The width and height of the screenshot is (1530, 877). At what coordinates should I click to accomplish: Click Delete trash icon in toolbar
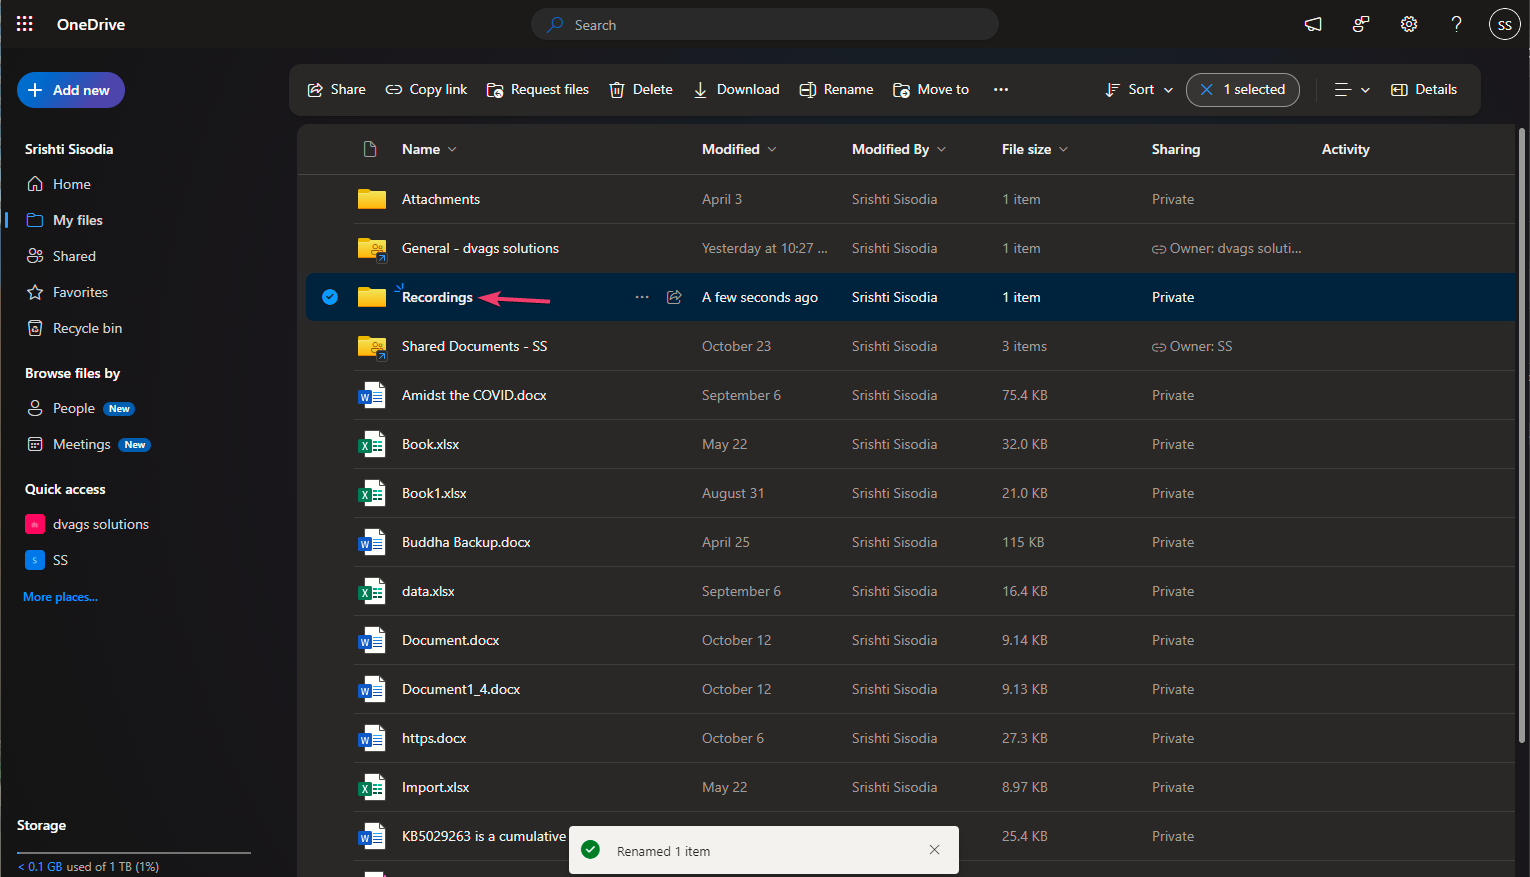click(641, 89)
